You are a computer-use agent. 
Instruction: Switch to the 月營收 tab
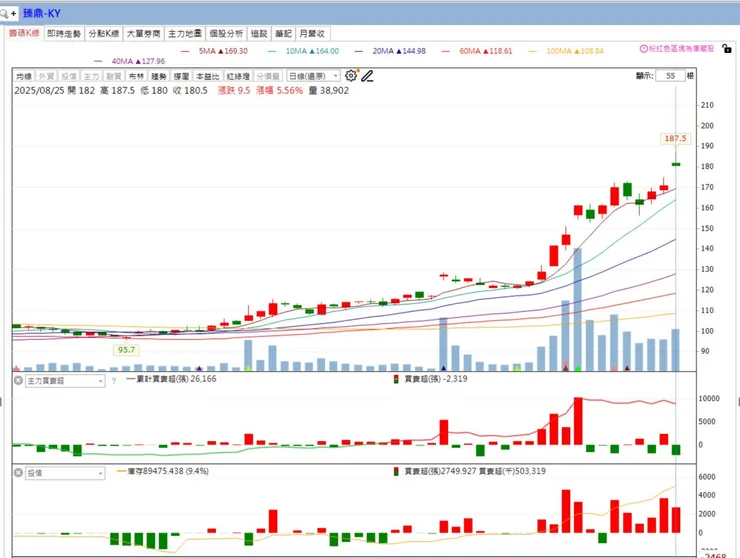[x=312, y=34]
